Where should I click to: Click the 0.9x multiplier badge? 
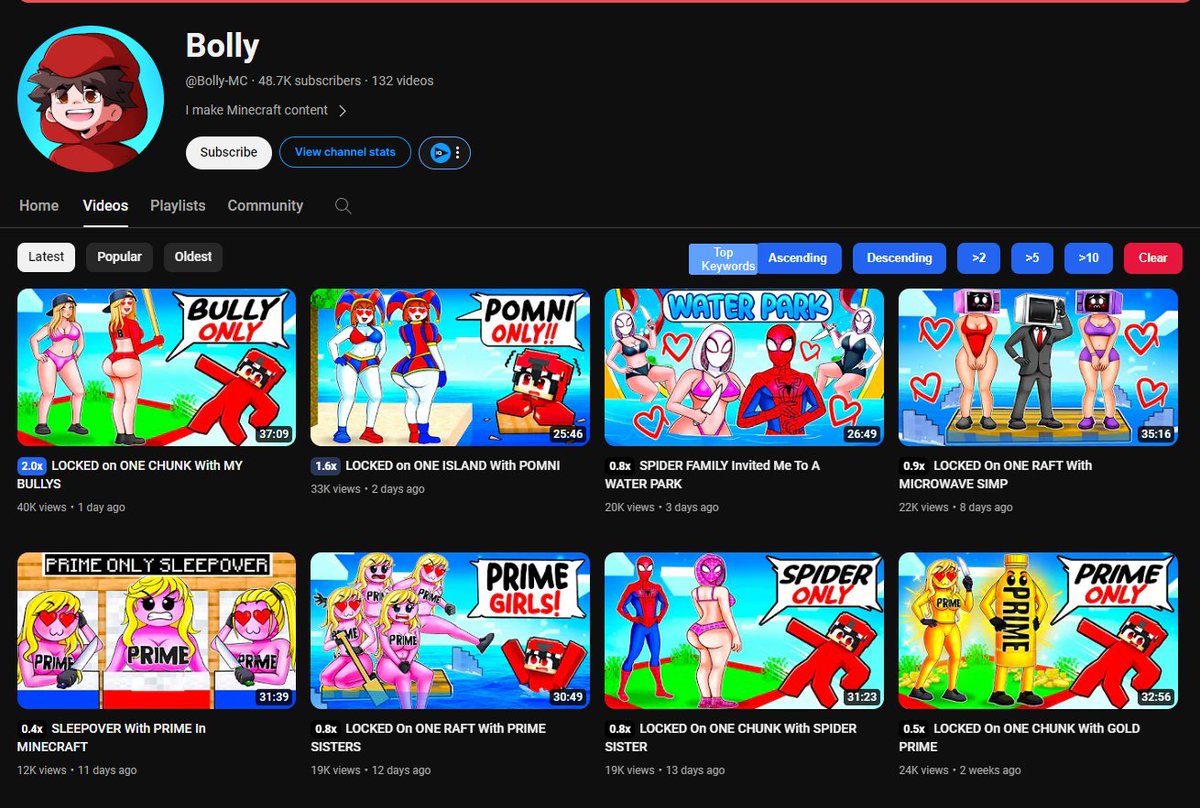pos(914,466)
